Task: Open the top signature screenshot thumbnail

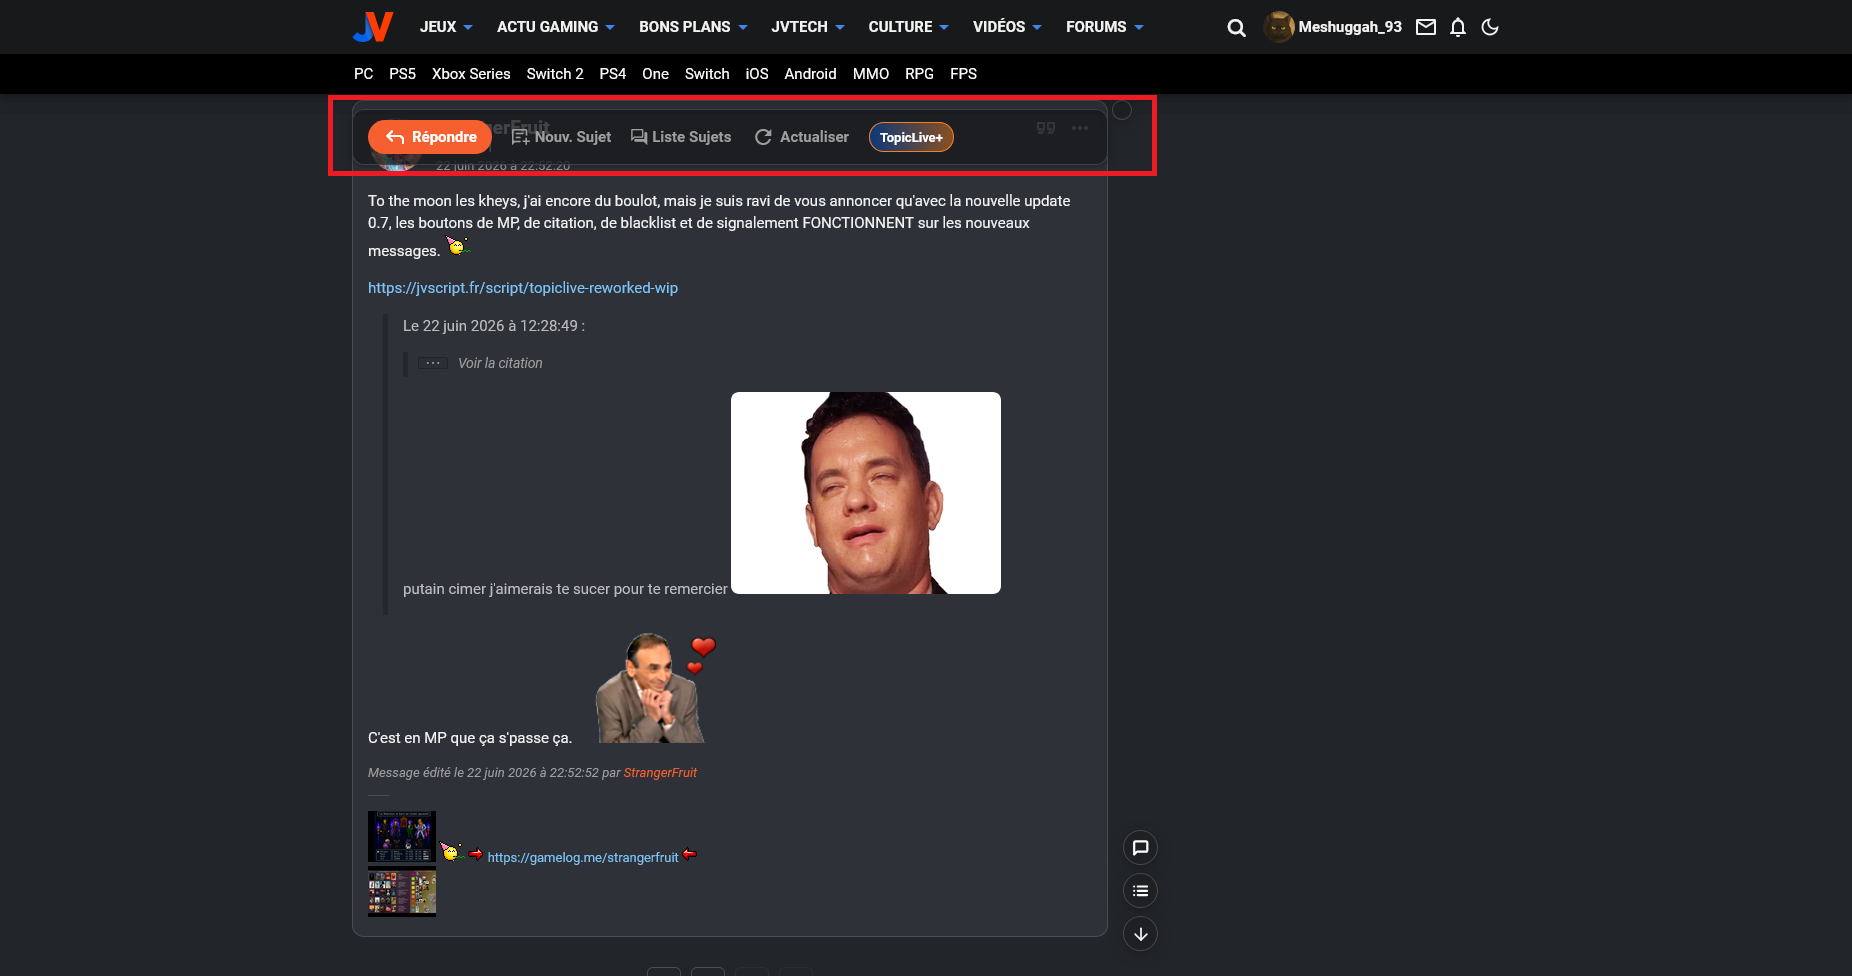Action: click(402, 837)
